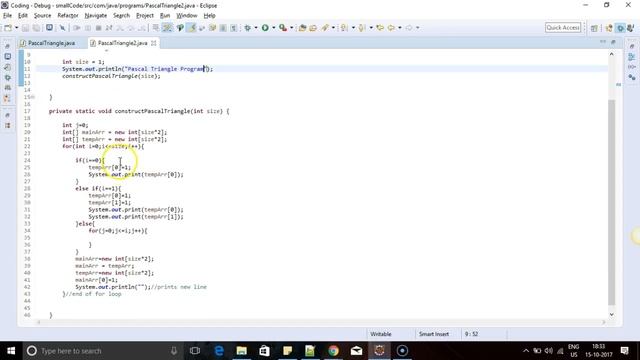
Task: Open File Explorer from the taskbar
Action: (242, 351)
